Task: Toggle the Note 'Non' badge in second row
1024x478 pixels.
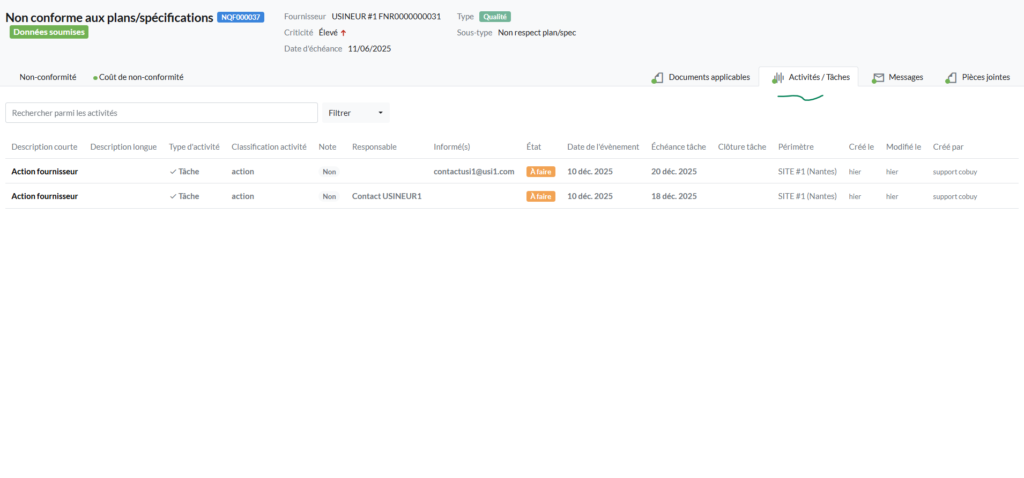Action: coord(329,197)
